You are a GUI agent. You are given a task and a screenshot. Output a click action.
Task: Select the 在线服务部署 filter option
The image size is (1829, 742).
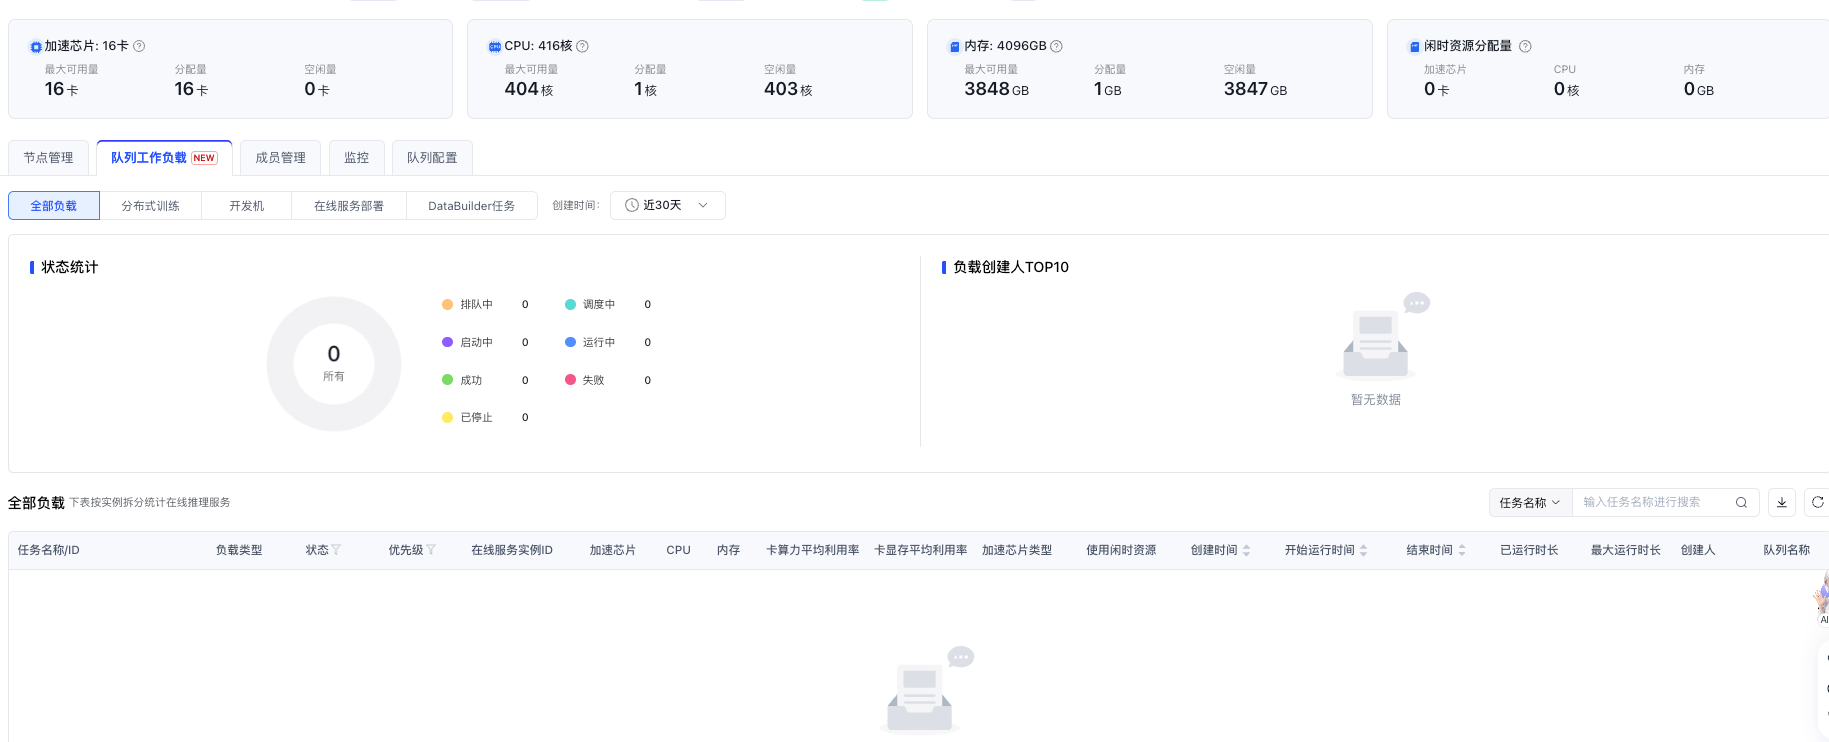[348, 206]
